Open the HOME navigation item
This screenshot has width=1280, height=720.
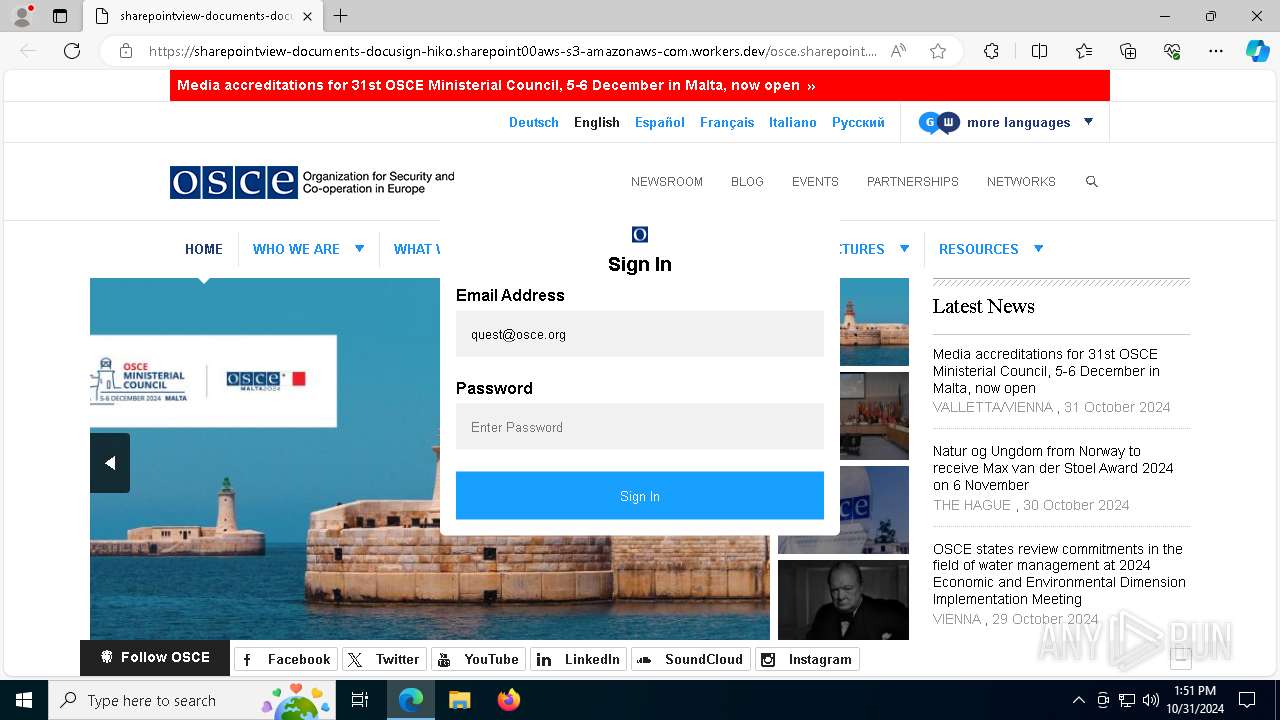click(x=204, y=249)
